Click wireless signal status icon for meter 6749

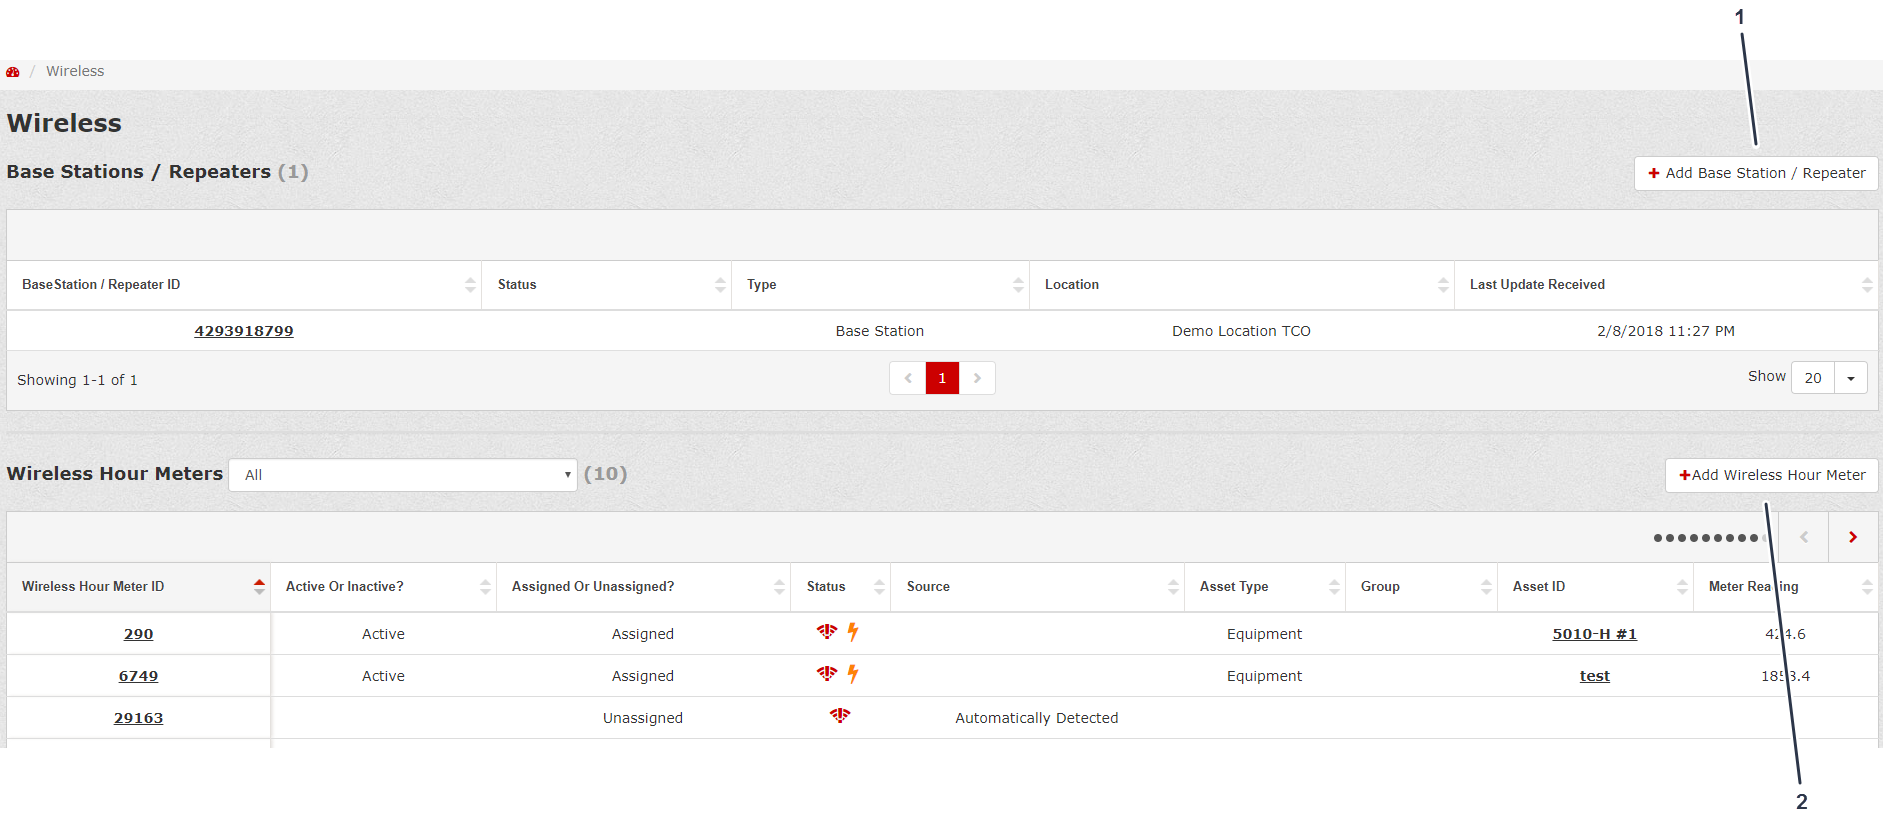pyautogui.click(x=826, y=674)
